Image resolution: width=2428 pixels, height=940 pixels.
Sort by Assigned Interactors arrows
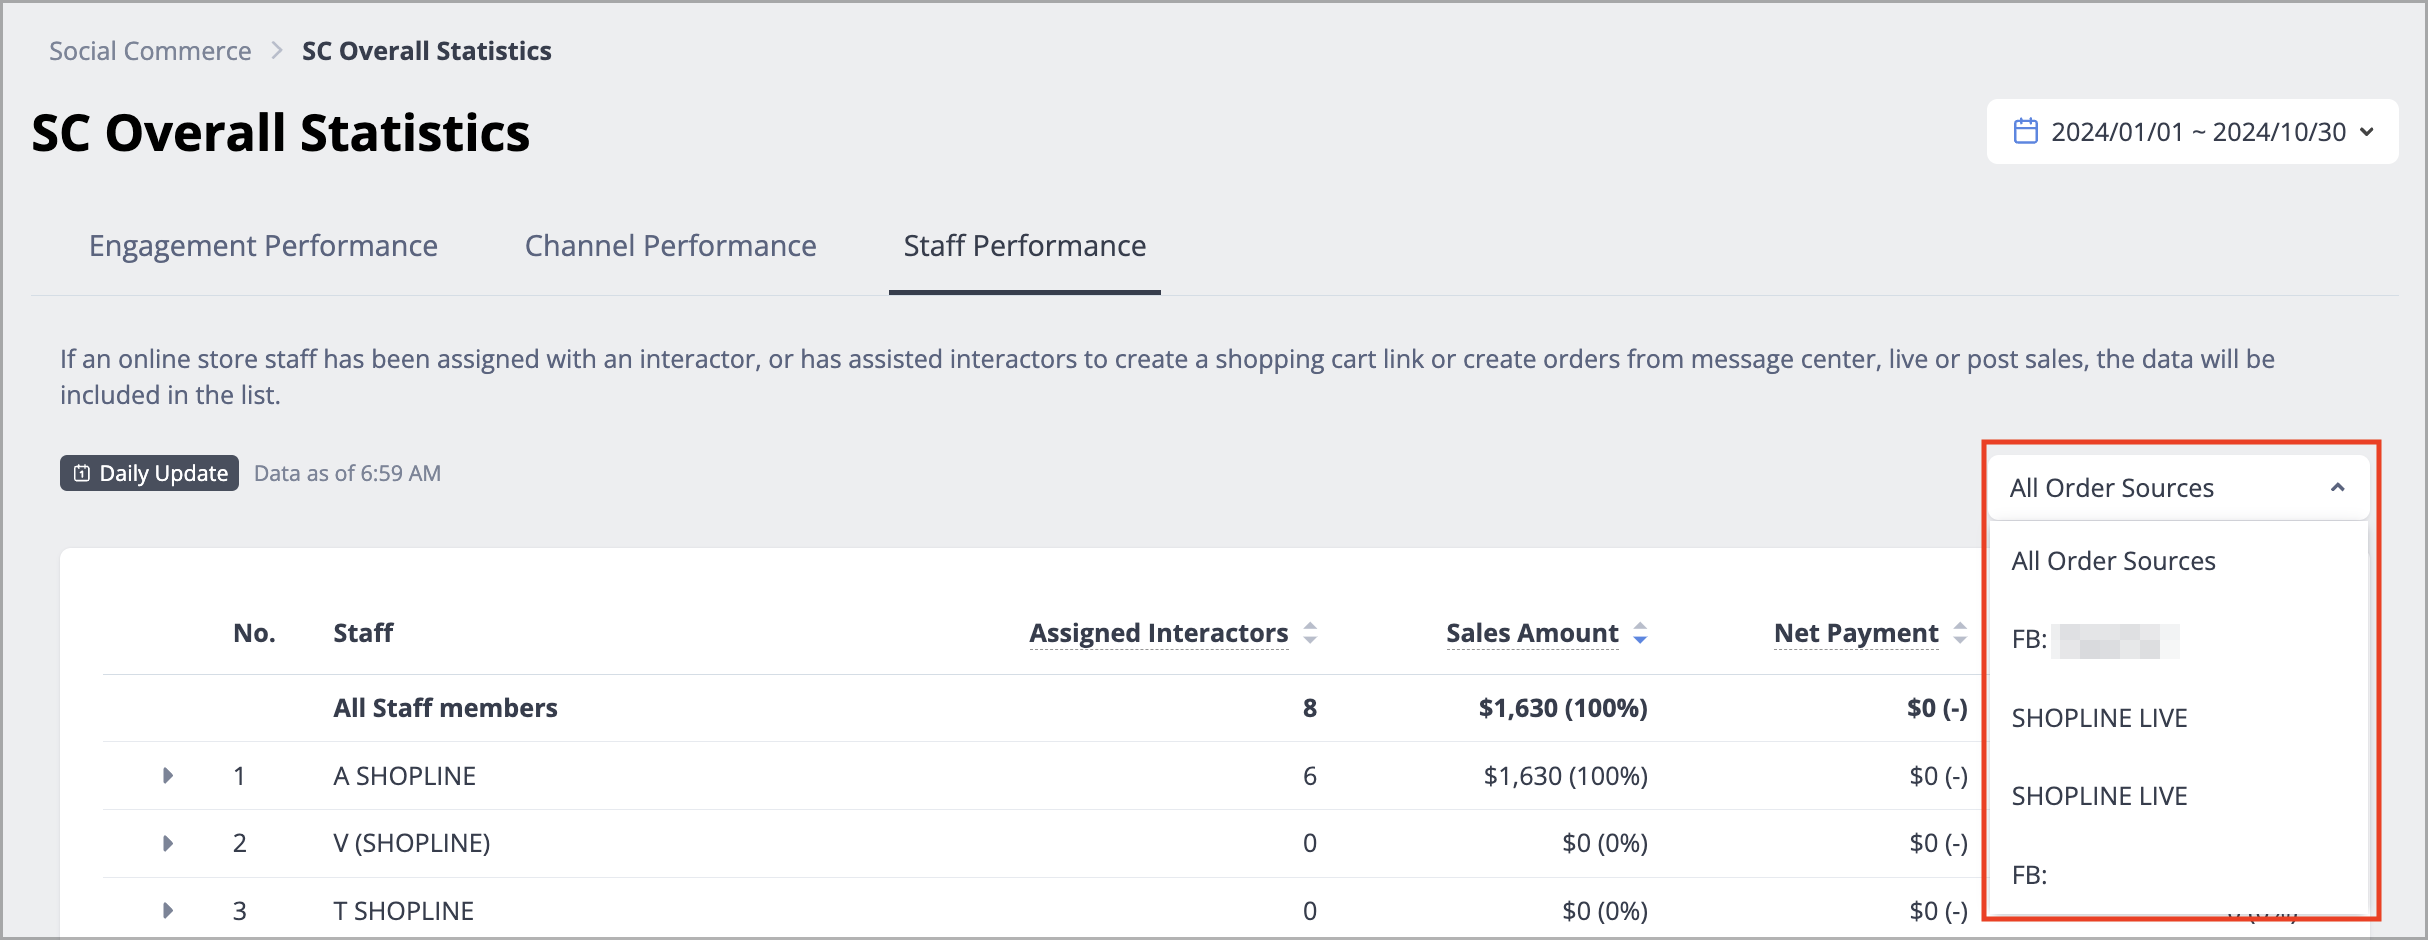[1310, 633]
